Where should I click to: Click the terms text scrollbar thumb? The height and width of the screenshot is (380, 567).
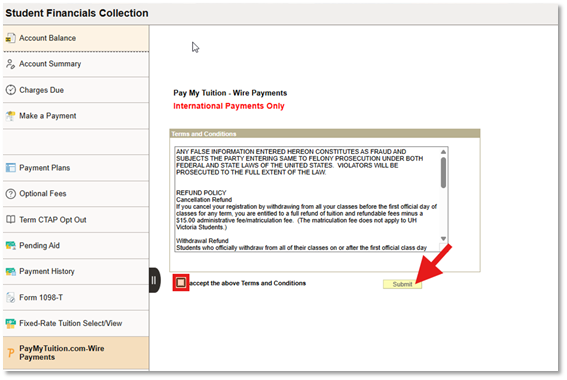pos(443,172)
